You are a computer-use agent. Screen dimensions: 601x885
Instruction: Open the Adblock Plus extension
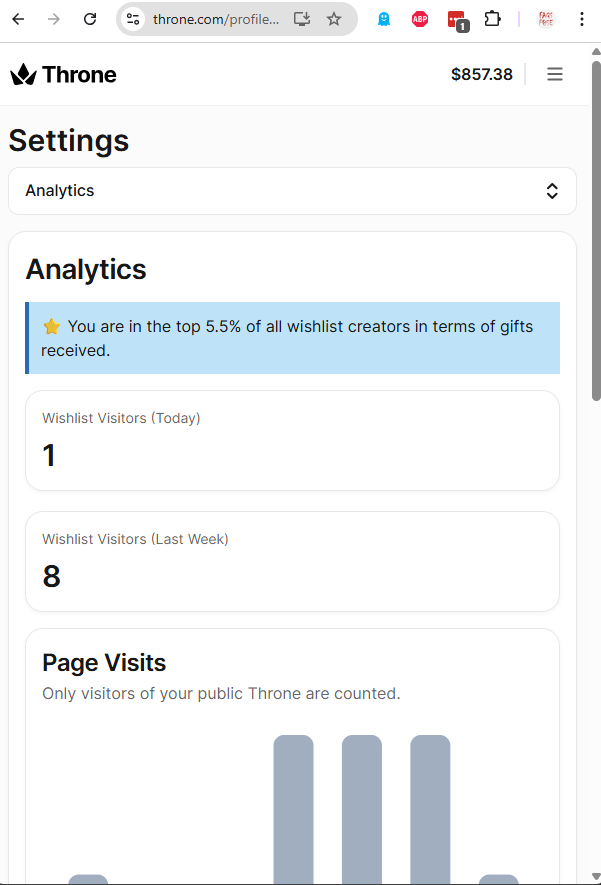[420, 19]
